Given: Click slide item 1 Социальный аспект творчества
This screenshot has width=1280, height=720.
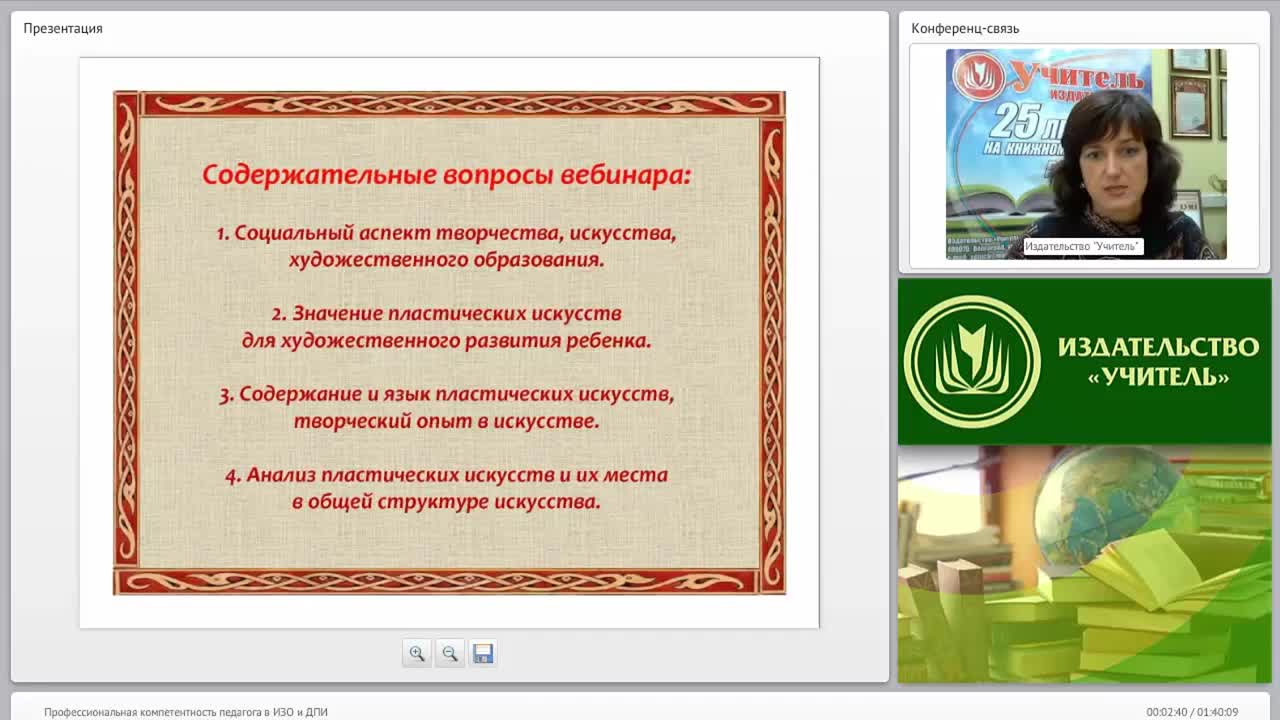Looking at the screenshot, I should (447, 246).
